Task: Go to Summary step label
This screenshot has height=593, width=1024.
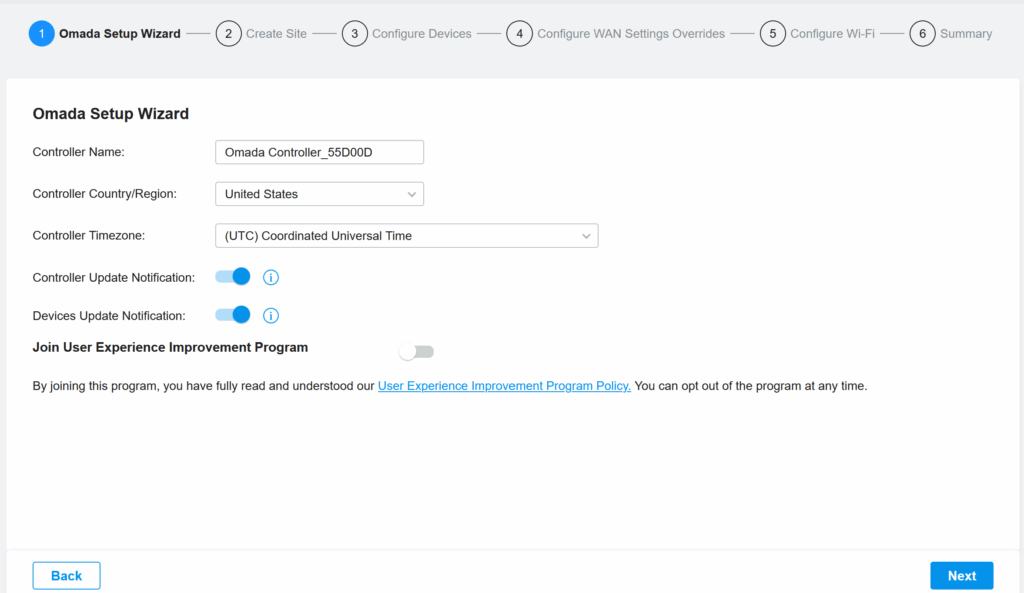Action: click(x=966, y=34)
